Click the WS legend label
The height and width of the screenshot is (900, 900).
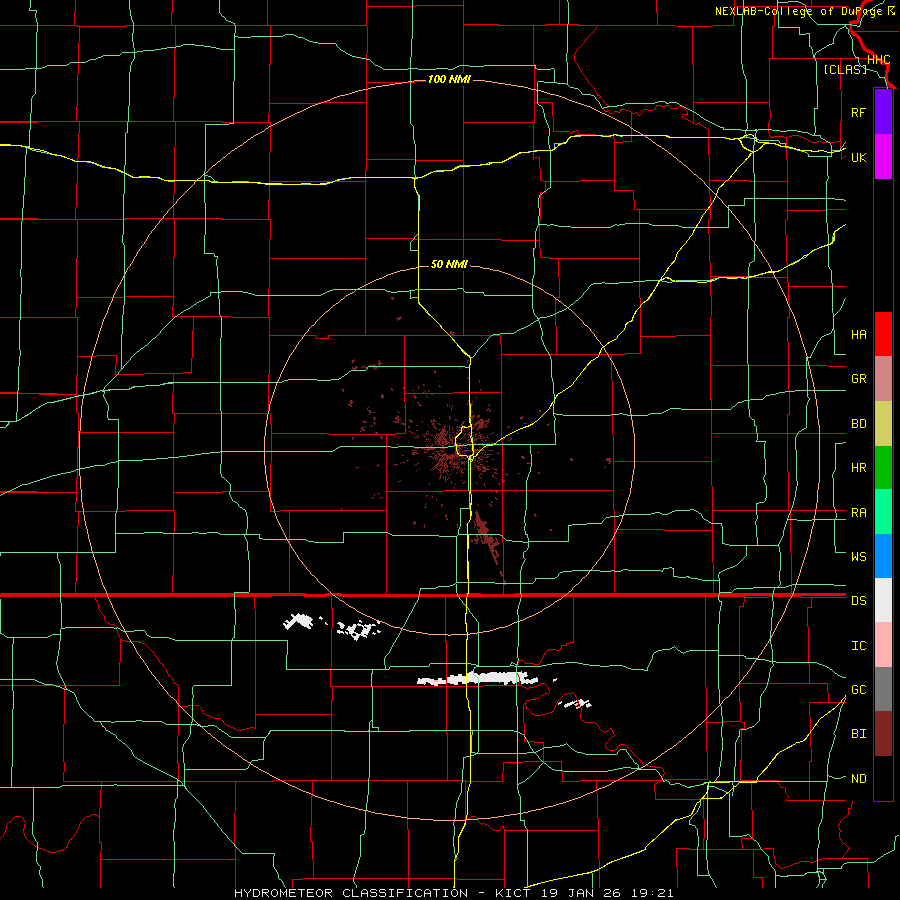click(858, 556)
